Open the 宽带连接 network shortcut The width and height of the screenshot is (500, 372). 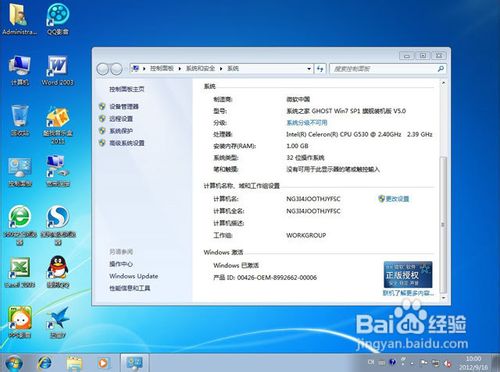pyautogui.click(x=58, y=171)
